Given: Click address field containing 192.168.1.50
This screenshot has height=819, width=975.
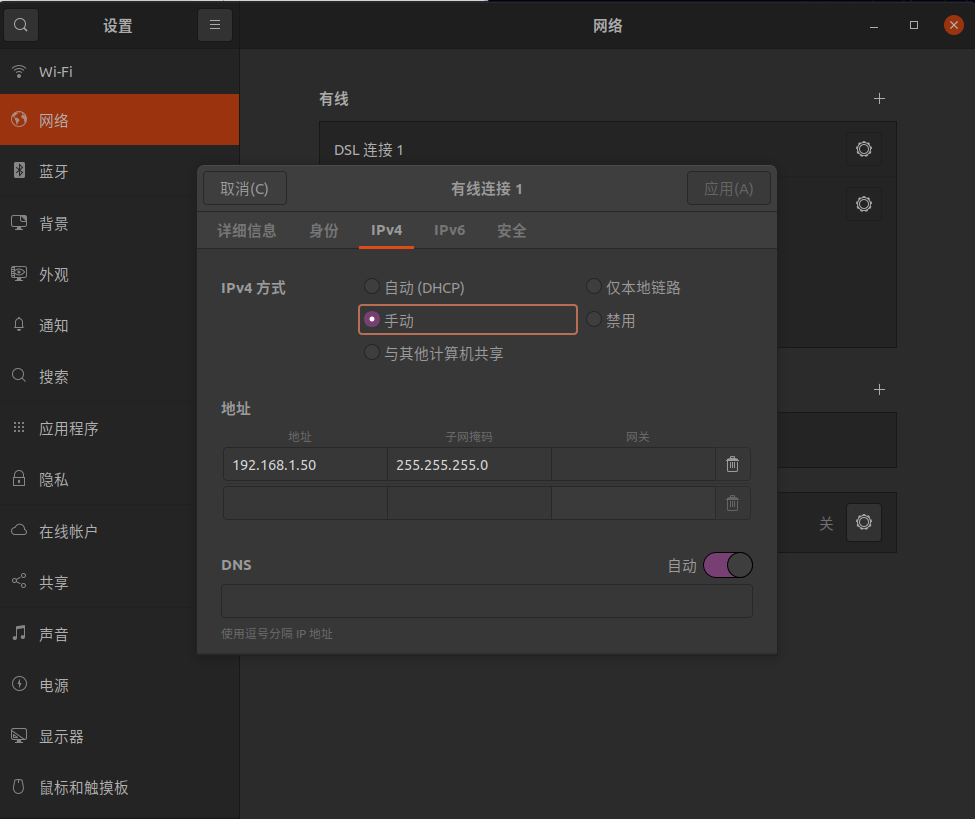Looking at the screenshot, I should [x=305, y=465].
